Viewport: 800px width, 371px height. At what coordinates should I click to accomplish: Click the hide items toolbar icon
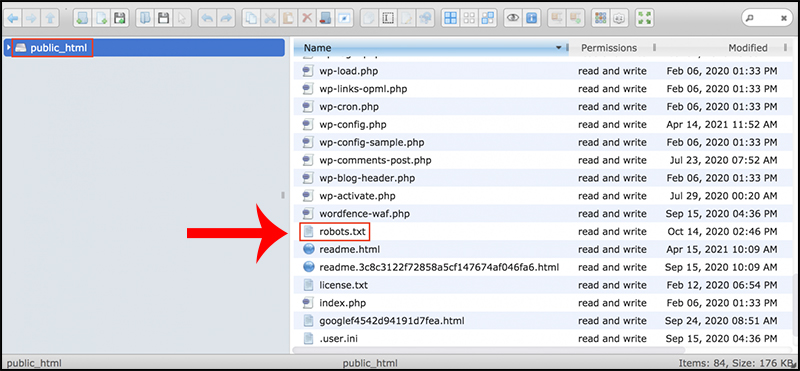pyautogui.click(x=344, y=19)
